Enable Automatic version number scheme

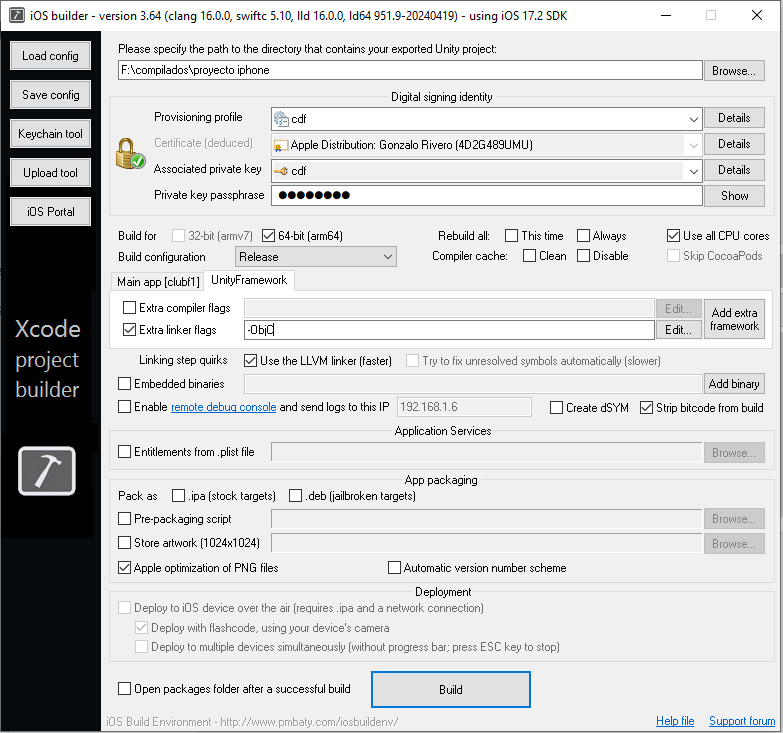(x=394, y=567)
